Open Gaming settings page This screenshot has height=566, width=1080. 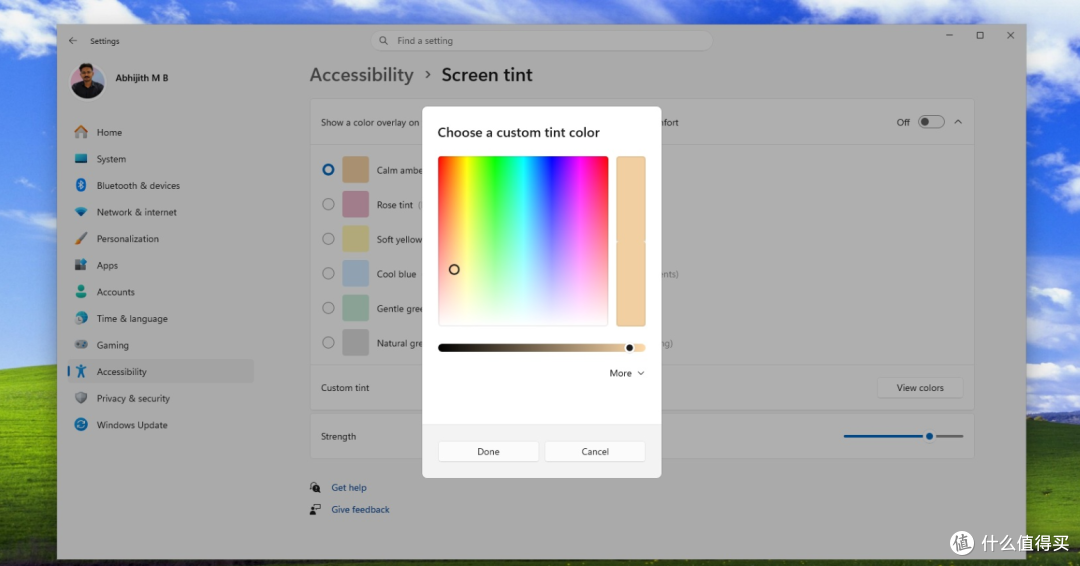(x=160, y=345)
